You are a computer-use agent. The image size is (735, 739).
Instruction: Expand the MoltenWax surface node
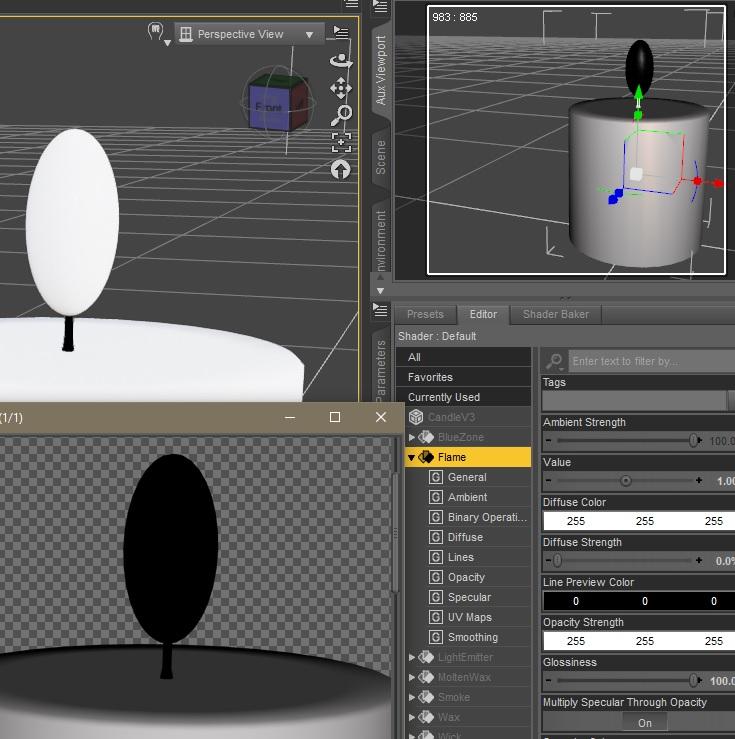point(411,677)
